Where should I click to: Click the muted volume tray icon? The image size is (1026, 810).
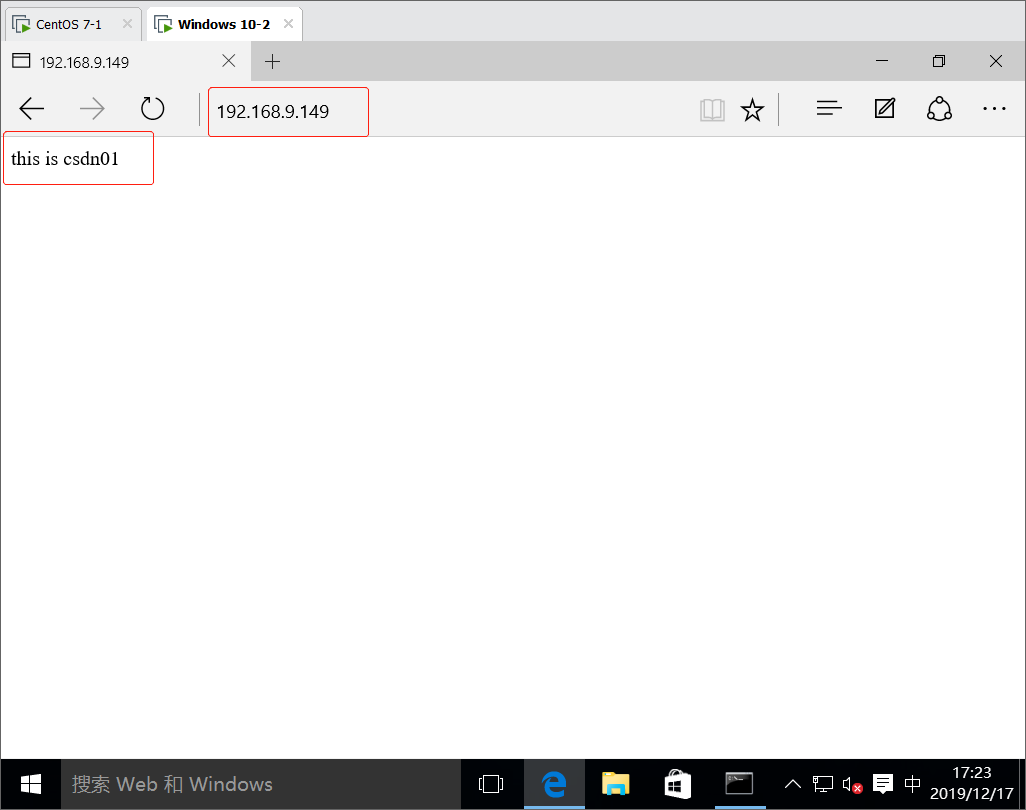point(853,784)
